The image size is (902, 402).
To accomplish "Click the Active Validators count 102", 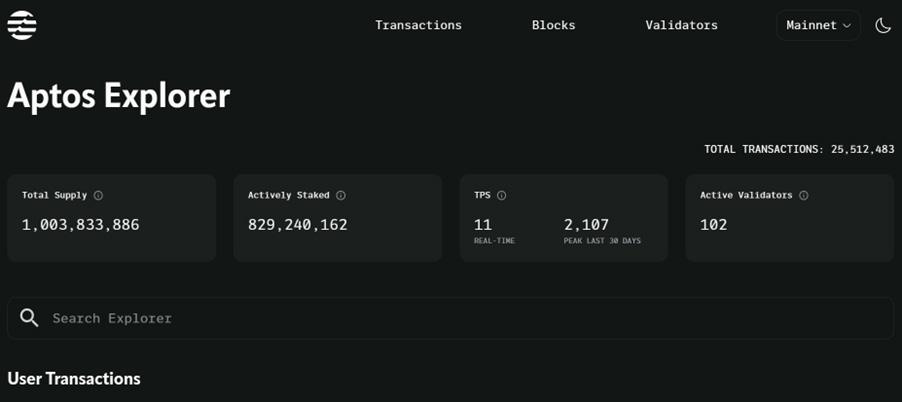I will [x=714, y=225].
